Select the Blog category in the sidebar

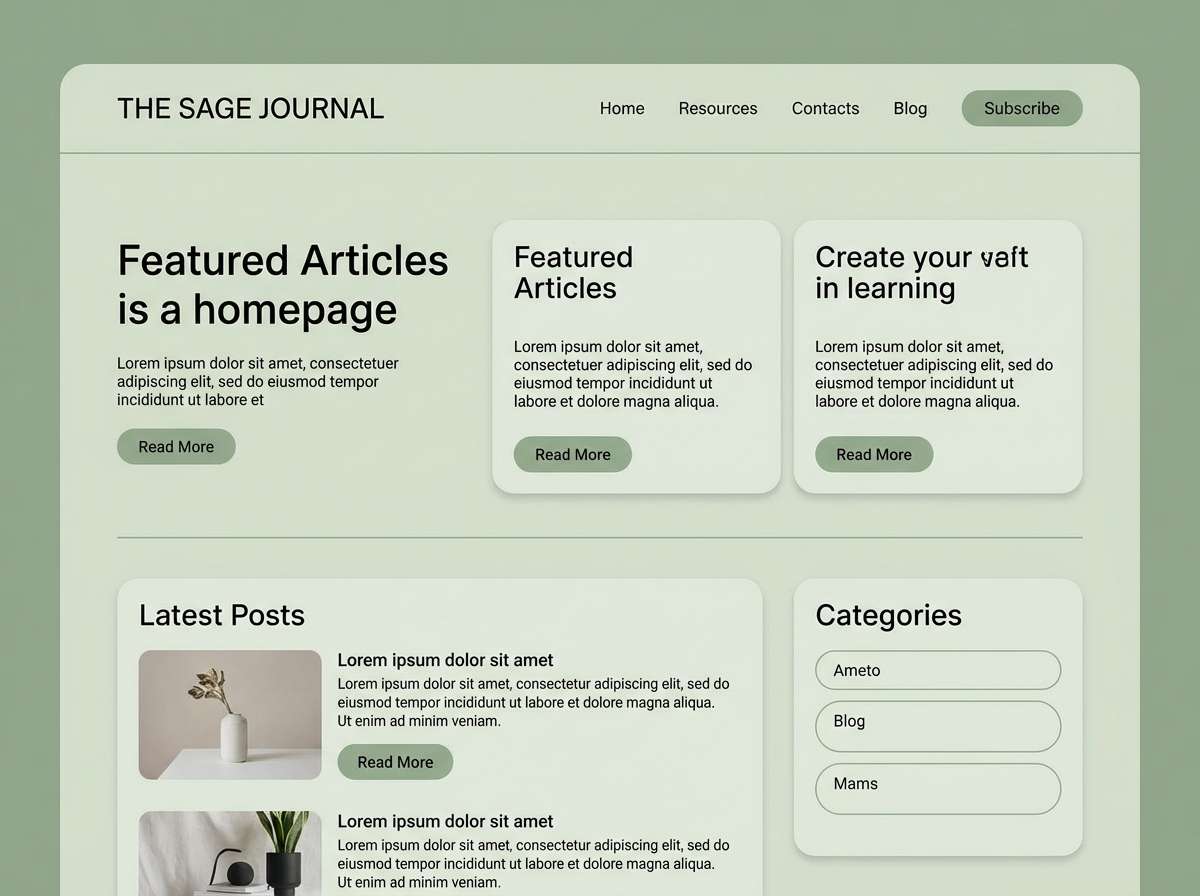(x=937, y=726)
